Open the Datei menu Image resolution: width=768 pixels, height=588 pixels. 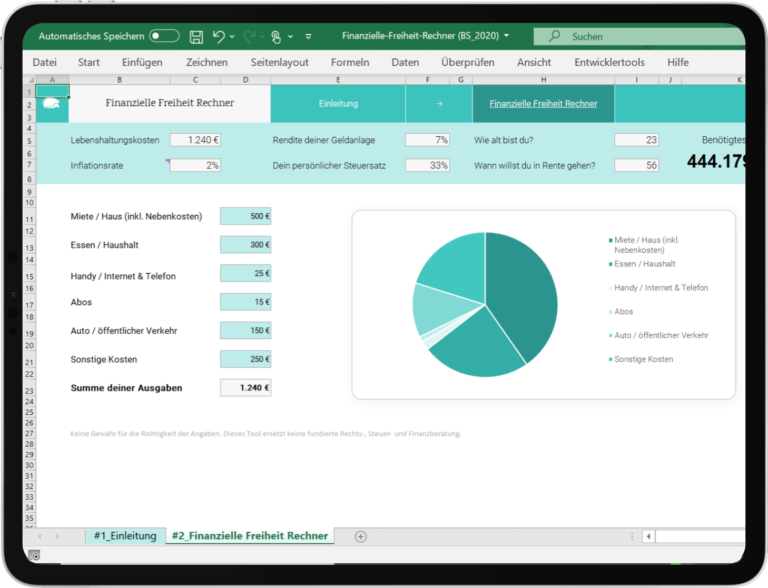point(45,62)
